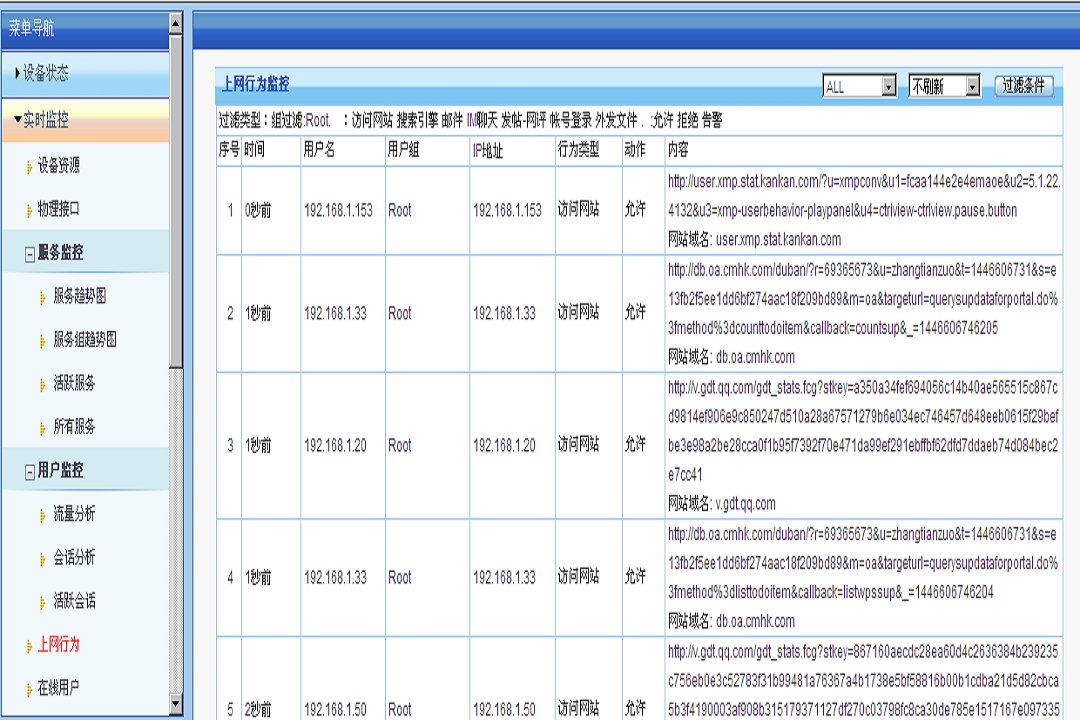1080x720 pixels.
Task: Select username 192.168.1.20 in row 3
Action: pos(335,446)
